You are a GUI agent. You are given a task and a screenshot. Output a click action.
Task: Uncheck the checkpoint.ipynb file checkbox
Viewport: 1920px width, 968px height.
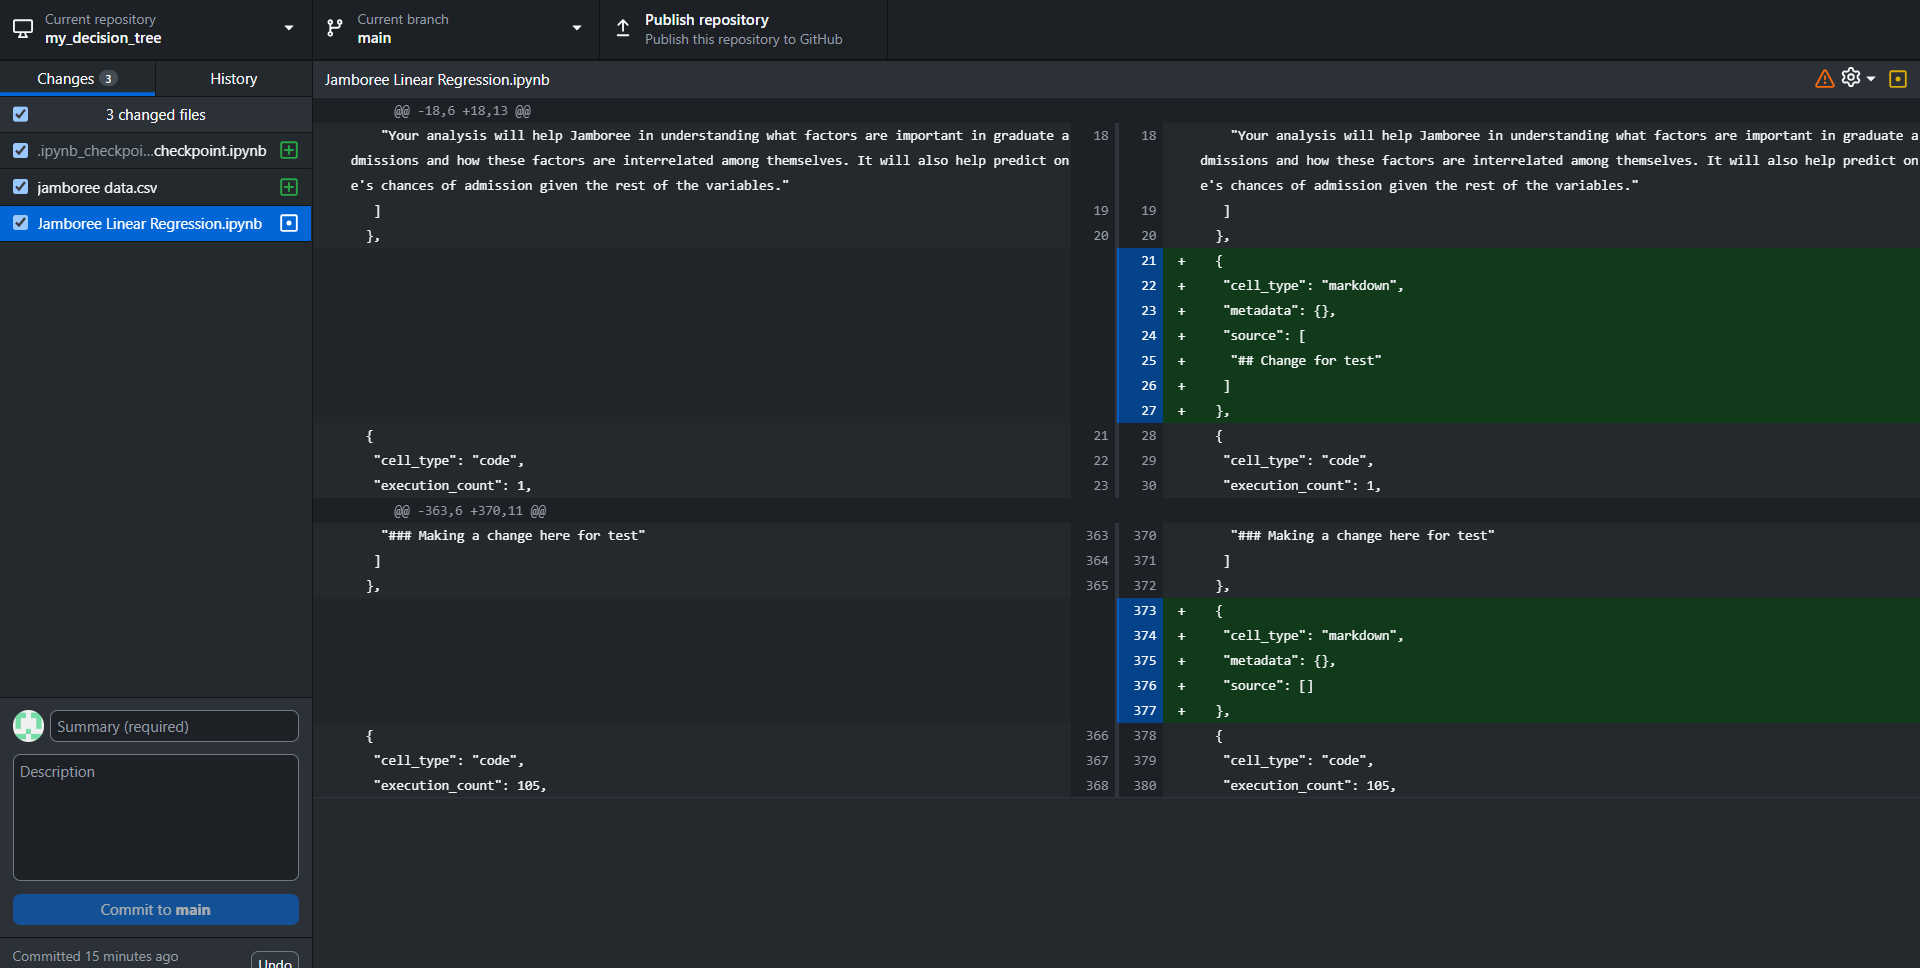pyautogui.click(x=20, y=150)
